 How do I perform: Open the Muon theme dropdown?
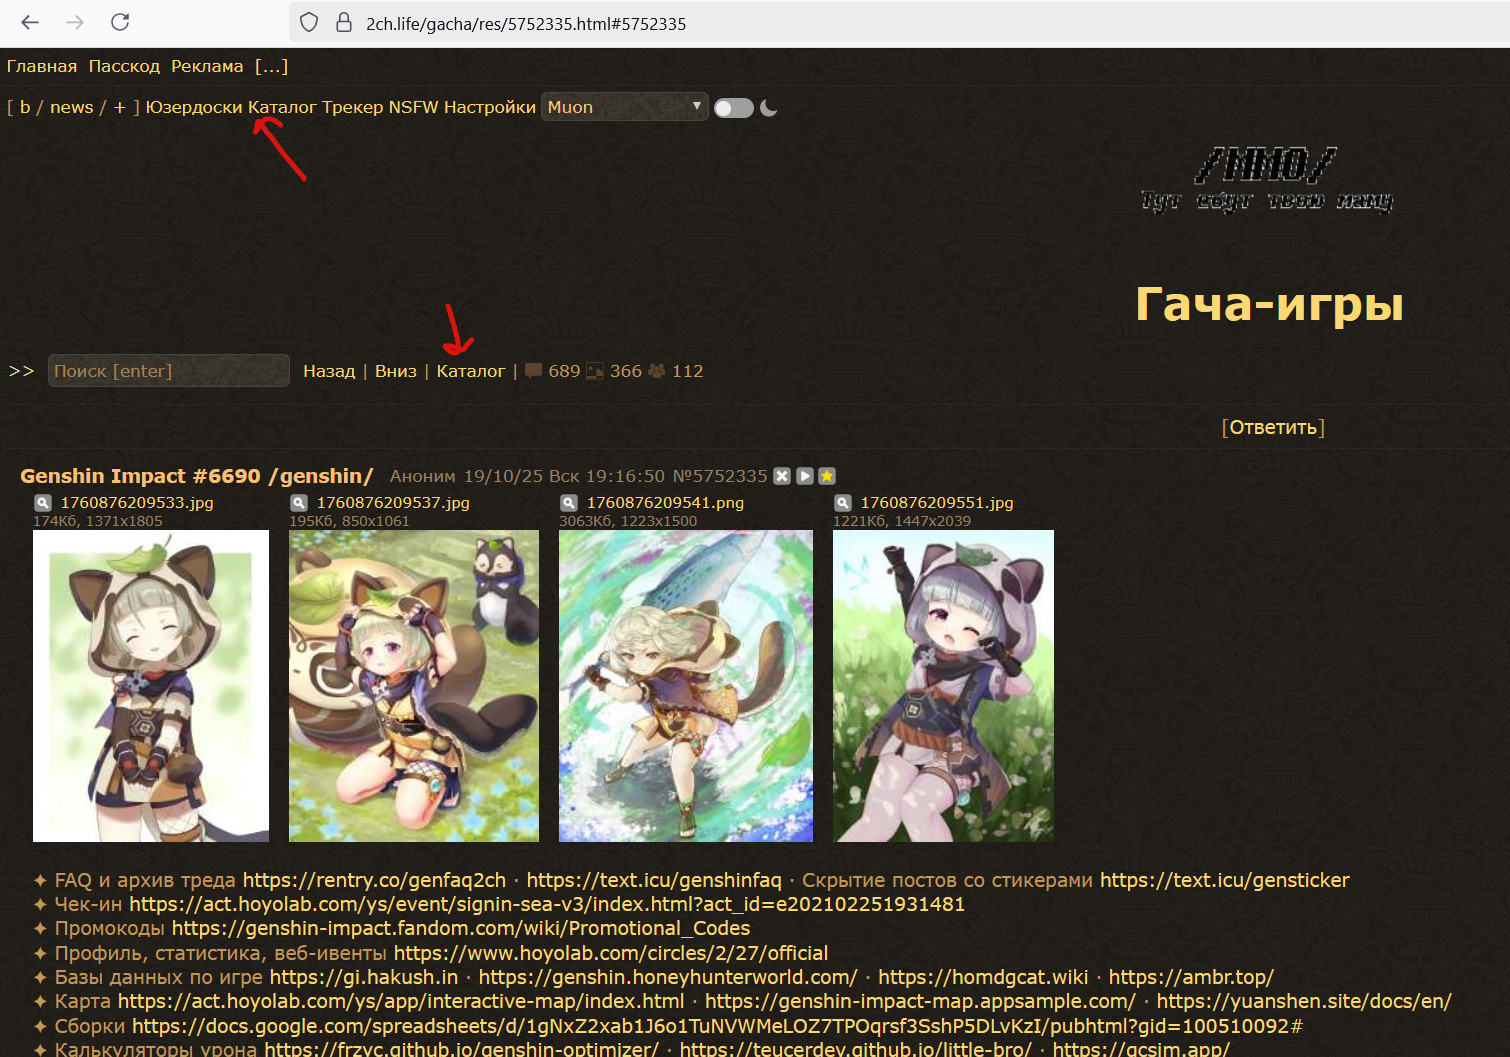coord(624,107)
